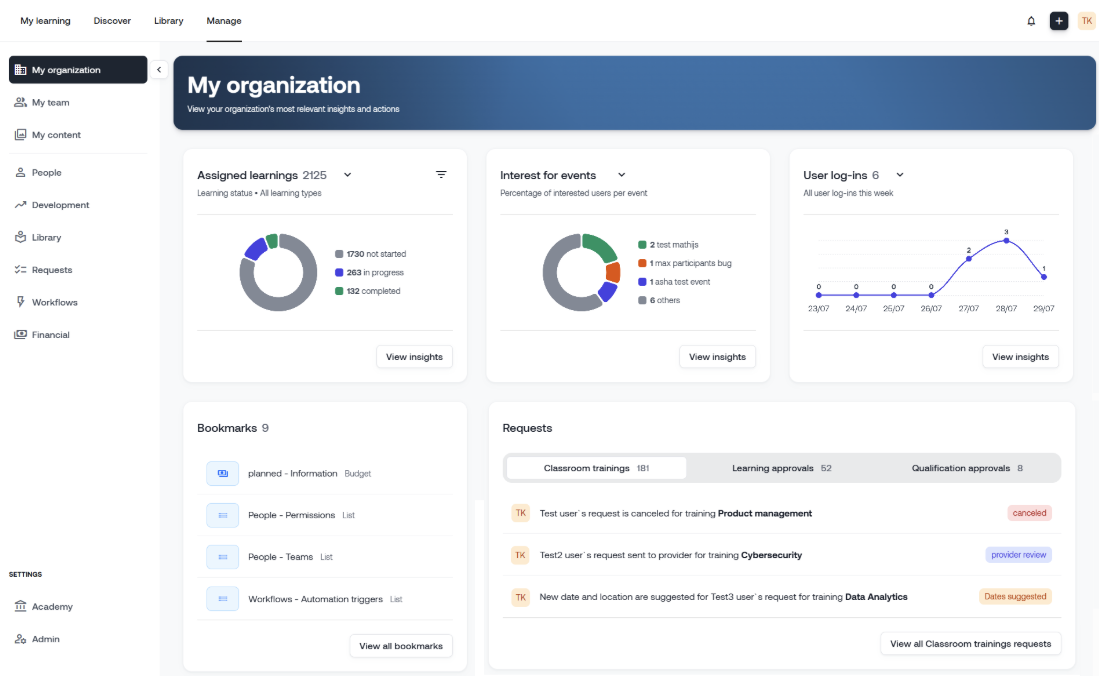The image size is (1099, 676).
Task: Click View insights on Assigned learnings card
Action: click(414, 357)
